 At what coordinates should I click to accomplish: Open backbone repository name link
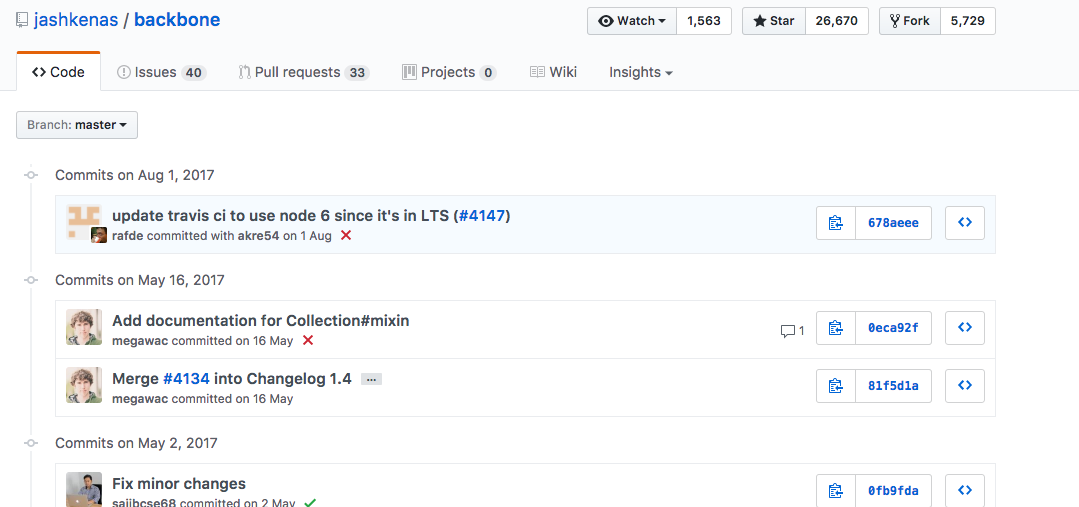click(x=177, y=20)
